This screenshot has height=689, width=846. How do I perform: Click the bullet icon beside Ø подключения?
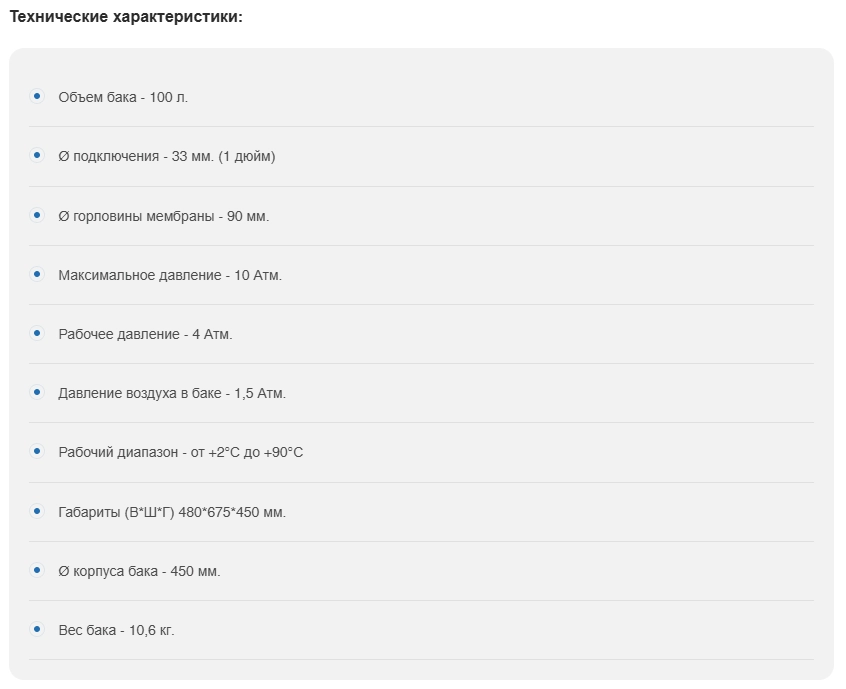37,155
